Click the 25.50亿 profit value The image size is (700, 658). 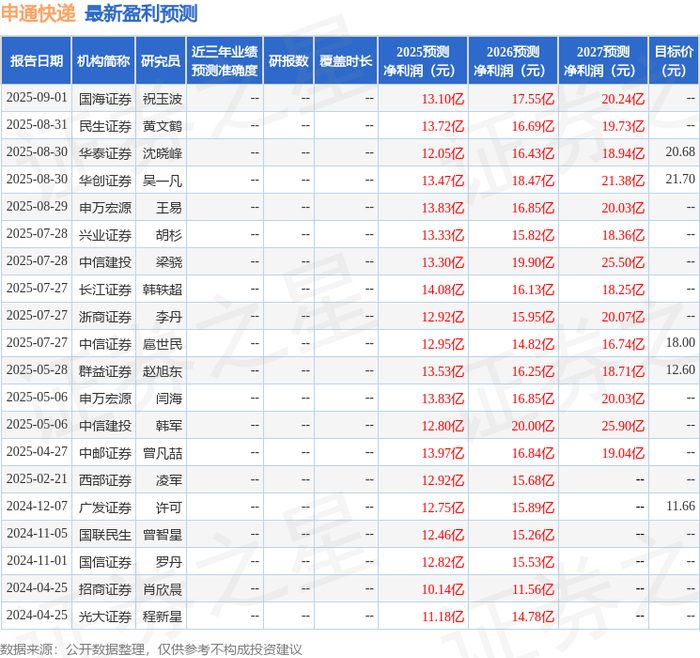tap(623, 262)
